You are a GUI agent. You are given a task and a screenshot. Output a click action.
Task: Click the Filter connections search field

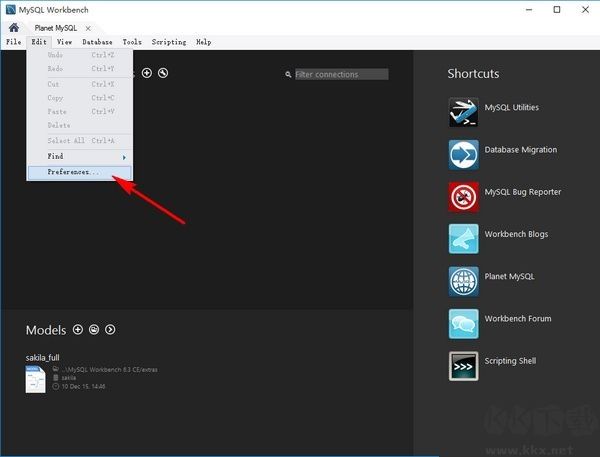340,74
